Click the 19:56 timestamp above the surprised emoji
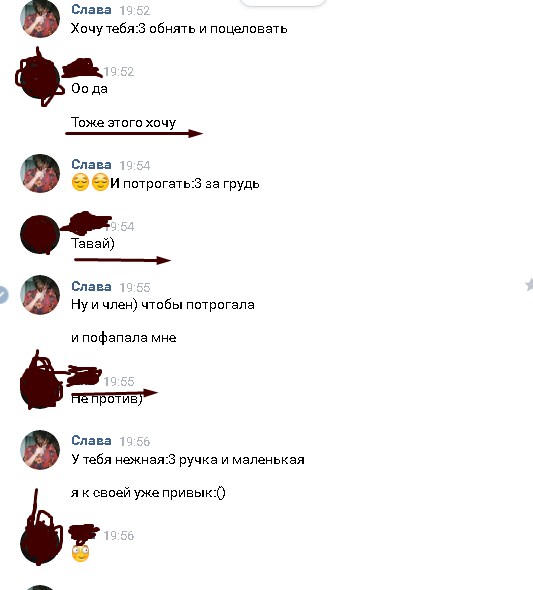 click(x=119, y=535)
